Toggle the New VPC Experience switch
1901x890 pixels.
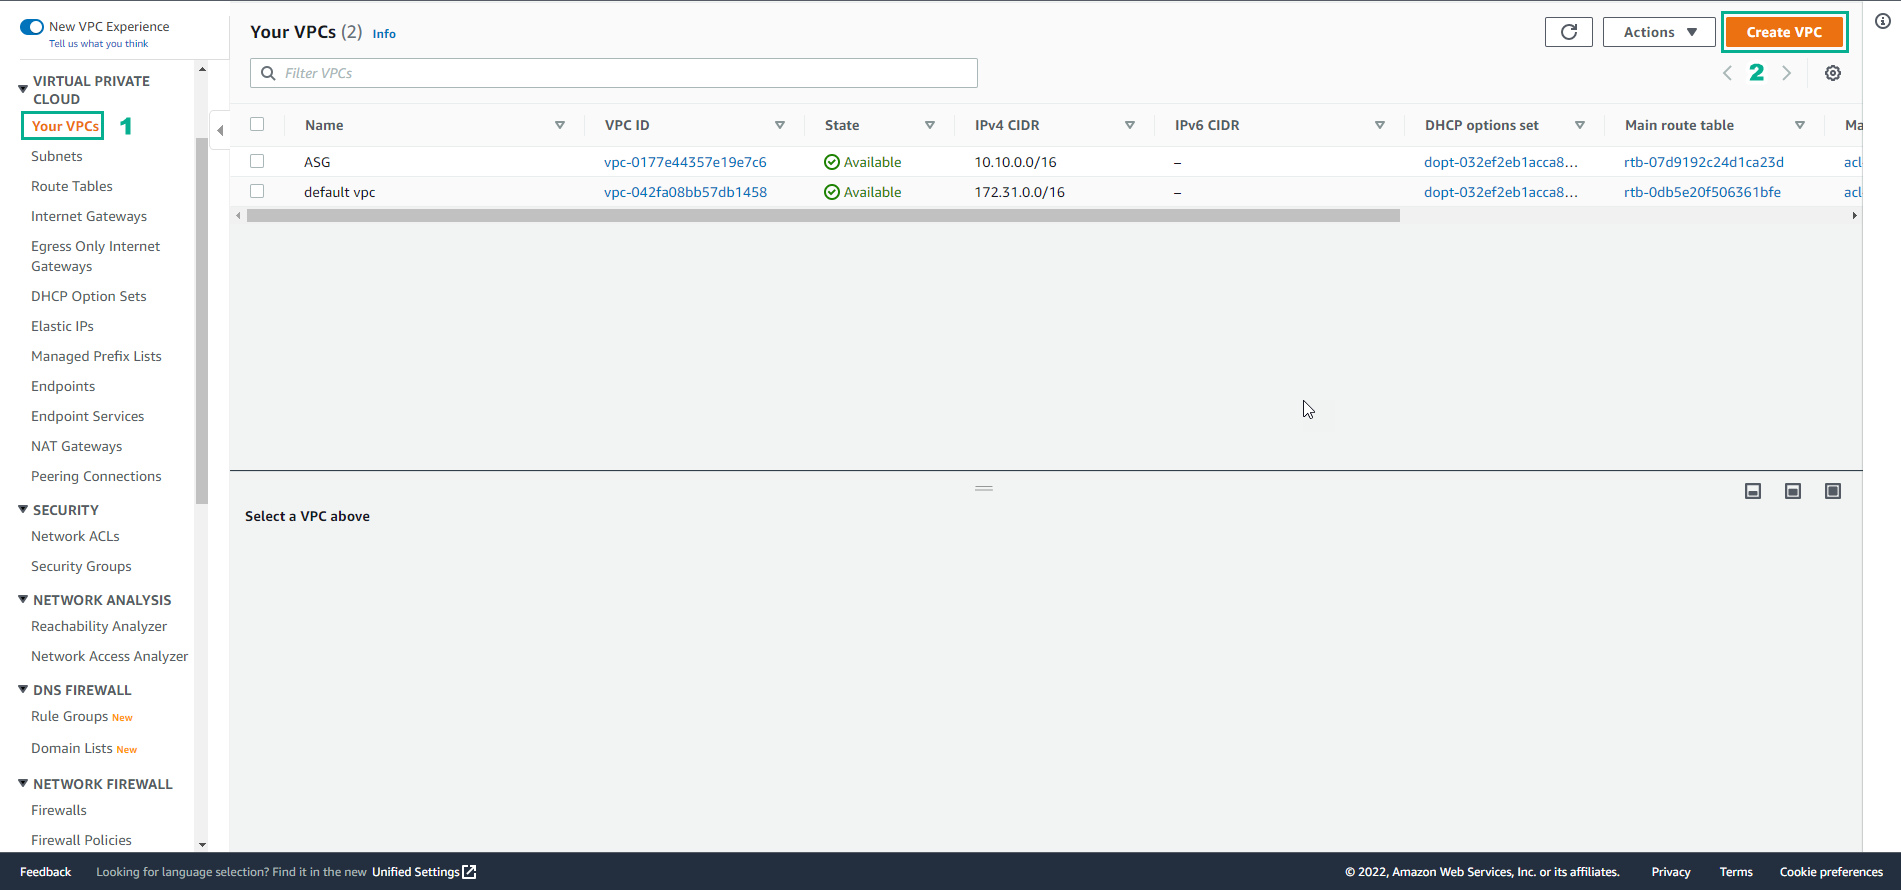pos(32,27)
